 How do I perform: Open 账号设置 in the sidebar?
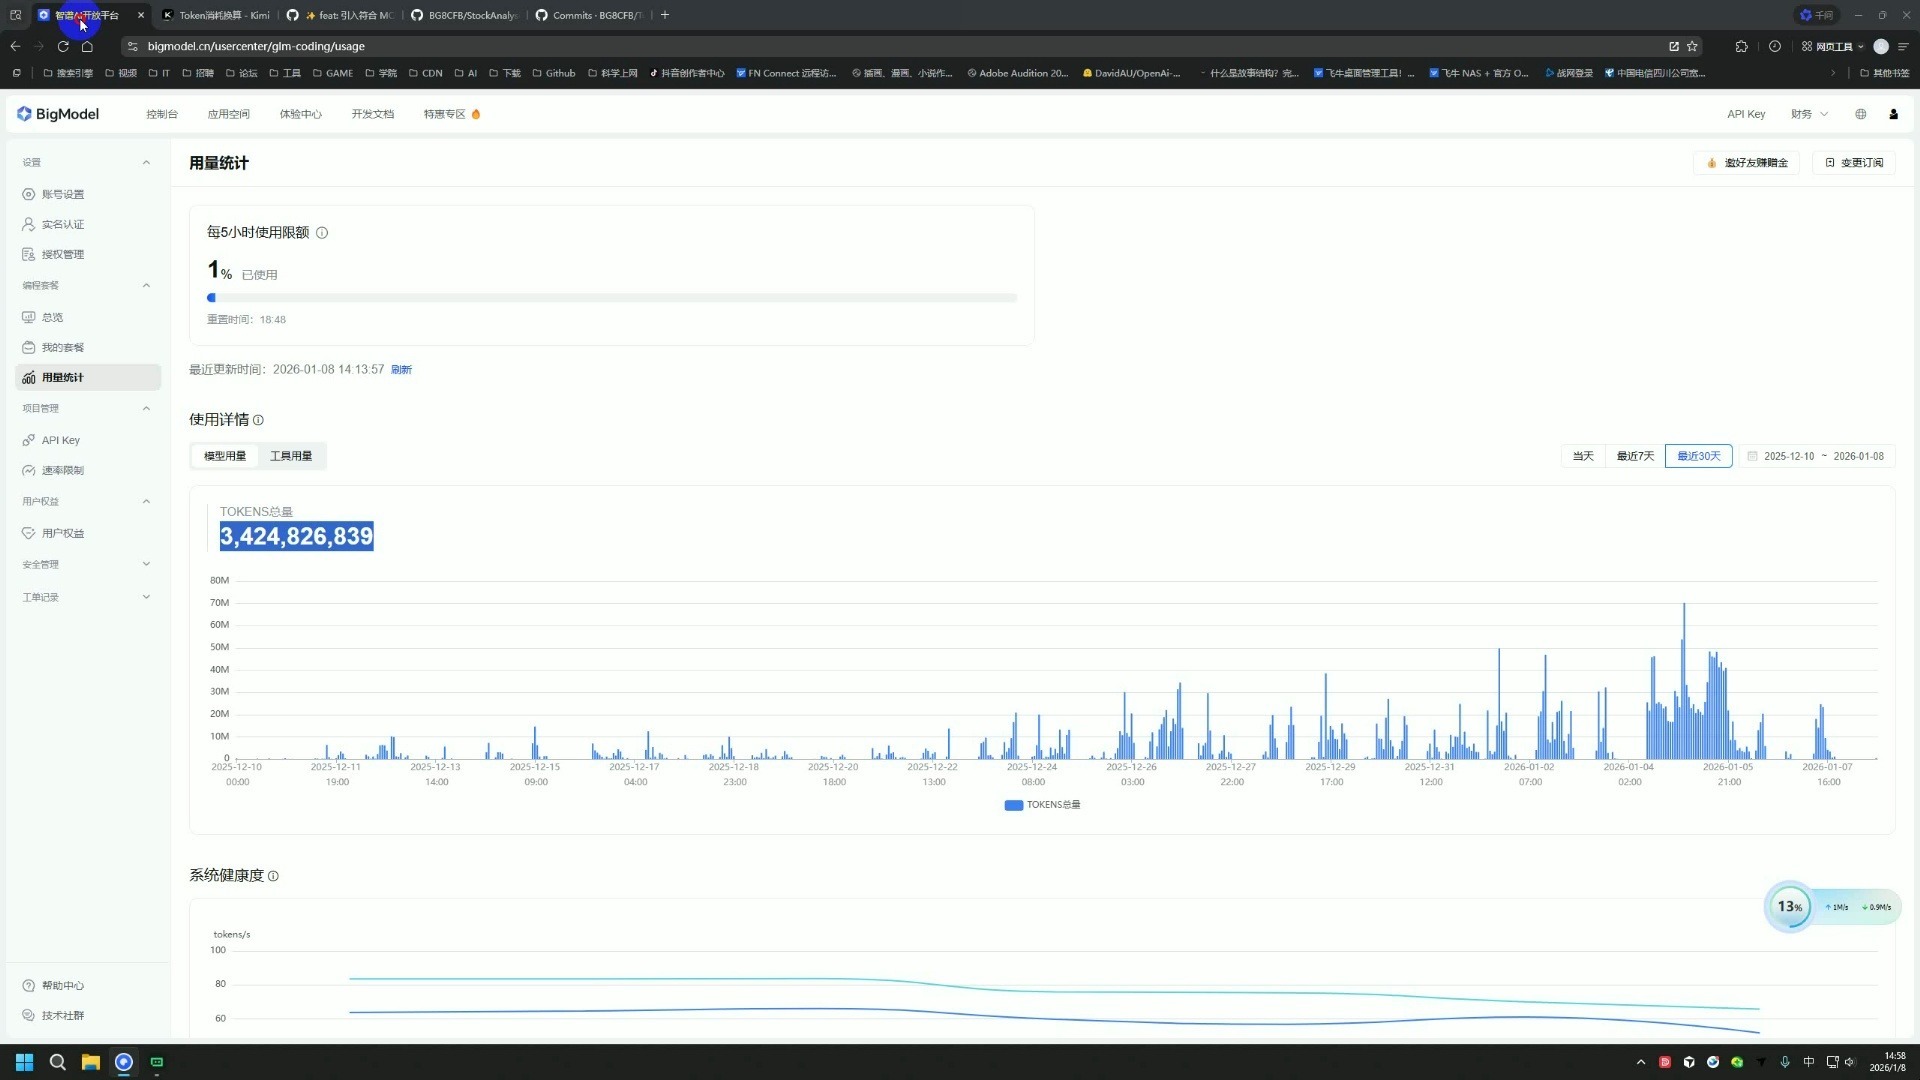tap(62, 194)
